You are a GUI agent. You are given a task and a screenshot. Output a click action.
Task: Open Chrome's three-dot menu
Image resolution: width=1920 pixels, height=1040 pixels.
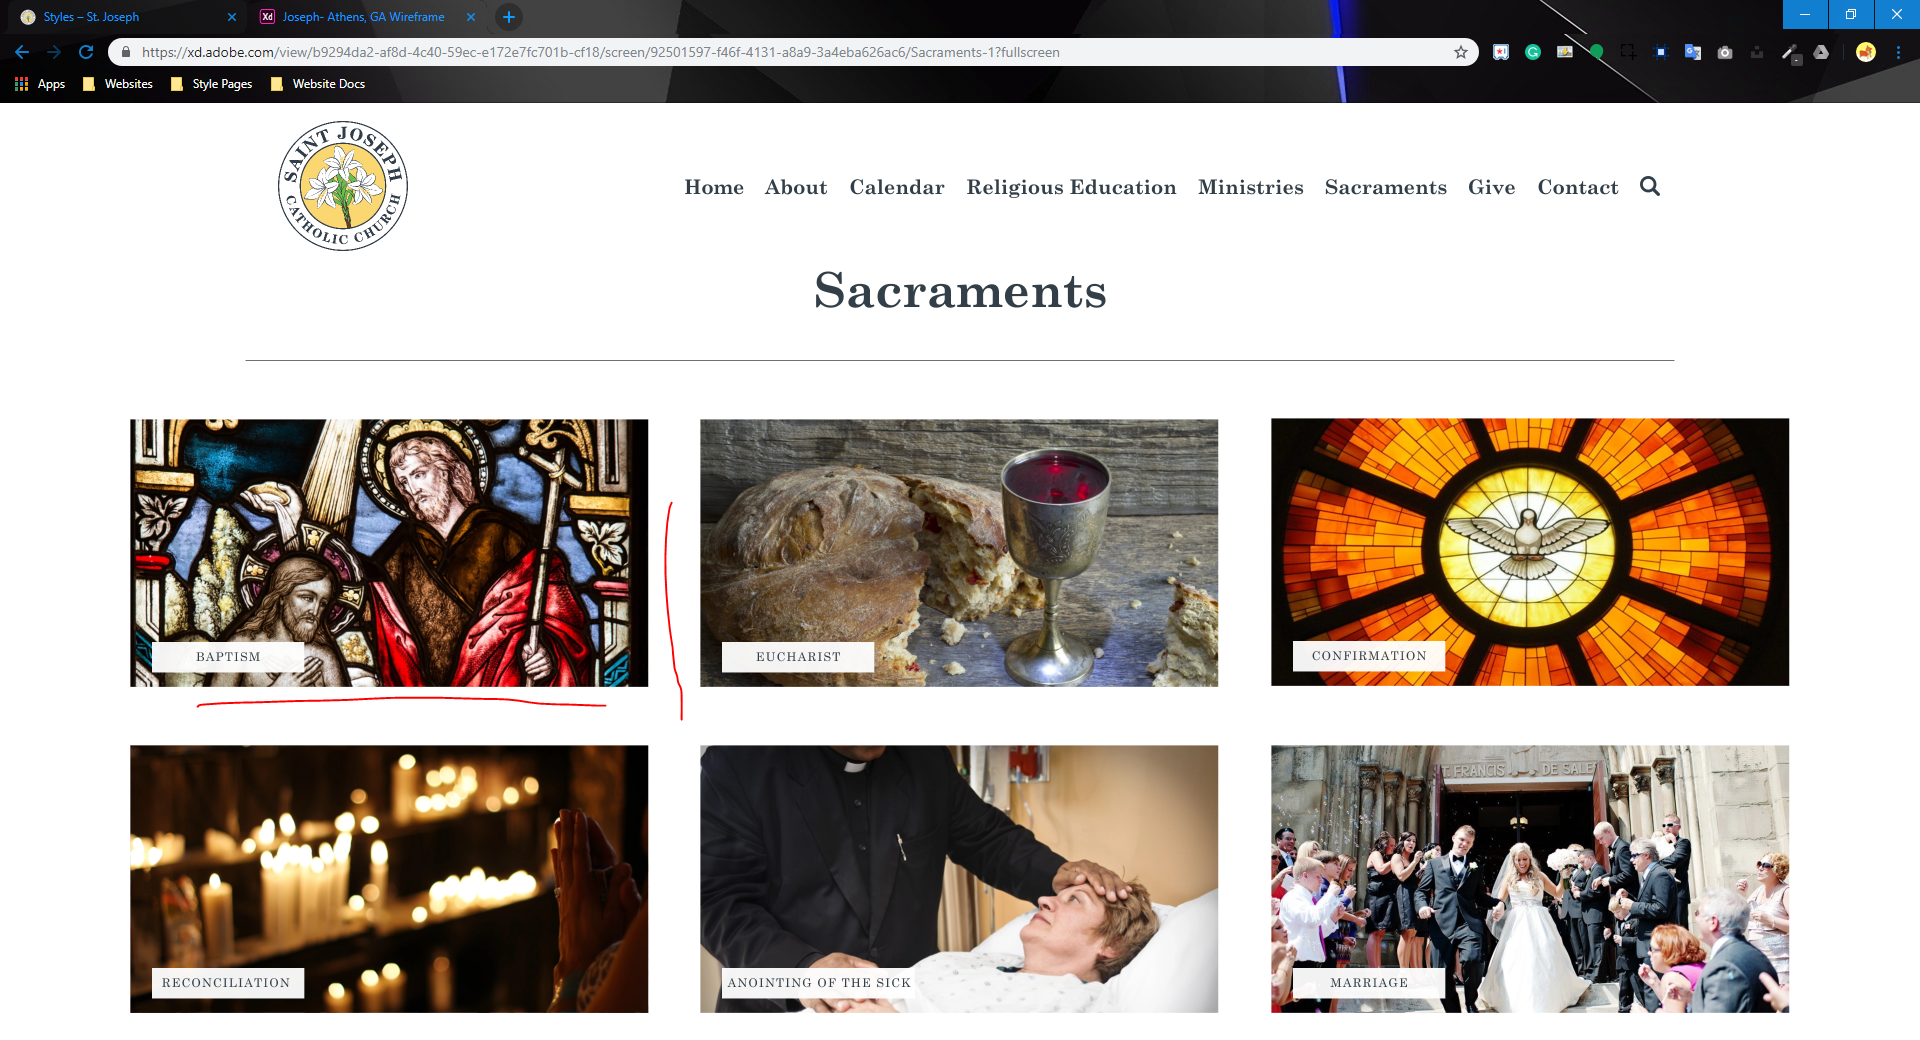click(1898, 52)
